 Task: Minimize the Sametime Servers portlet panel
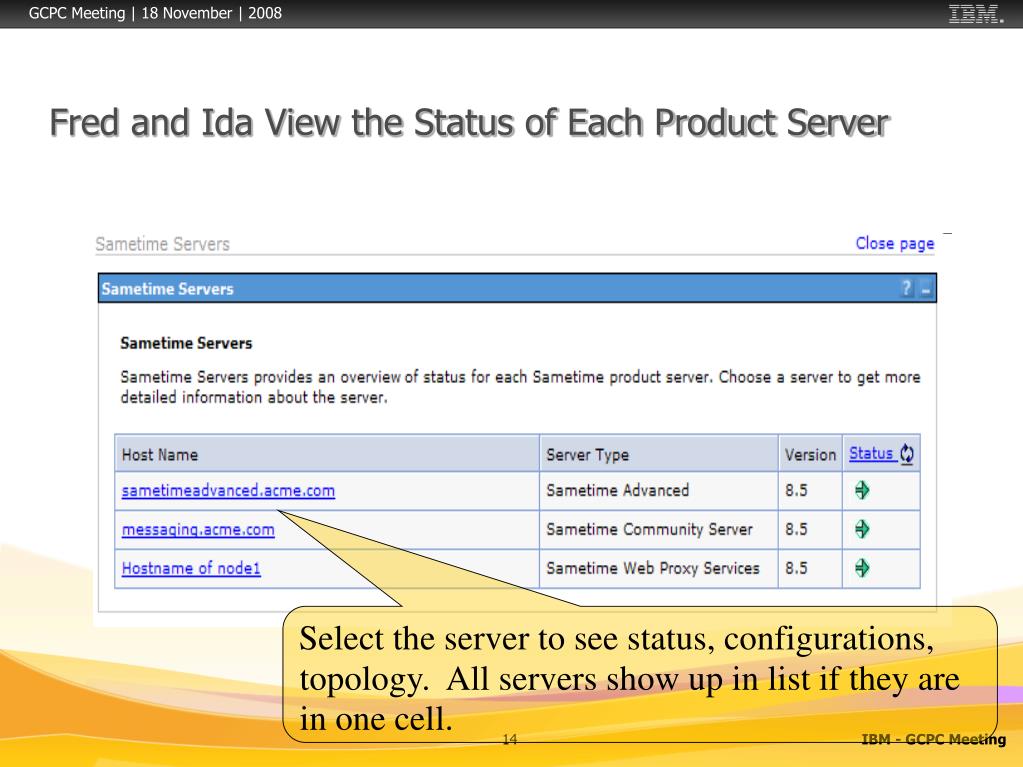point(926,290)
